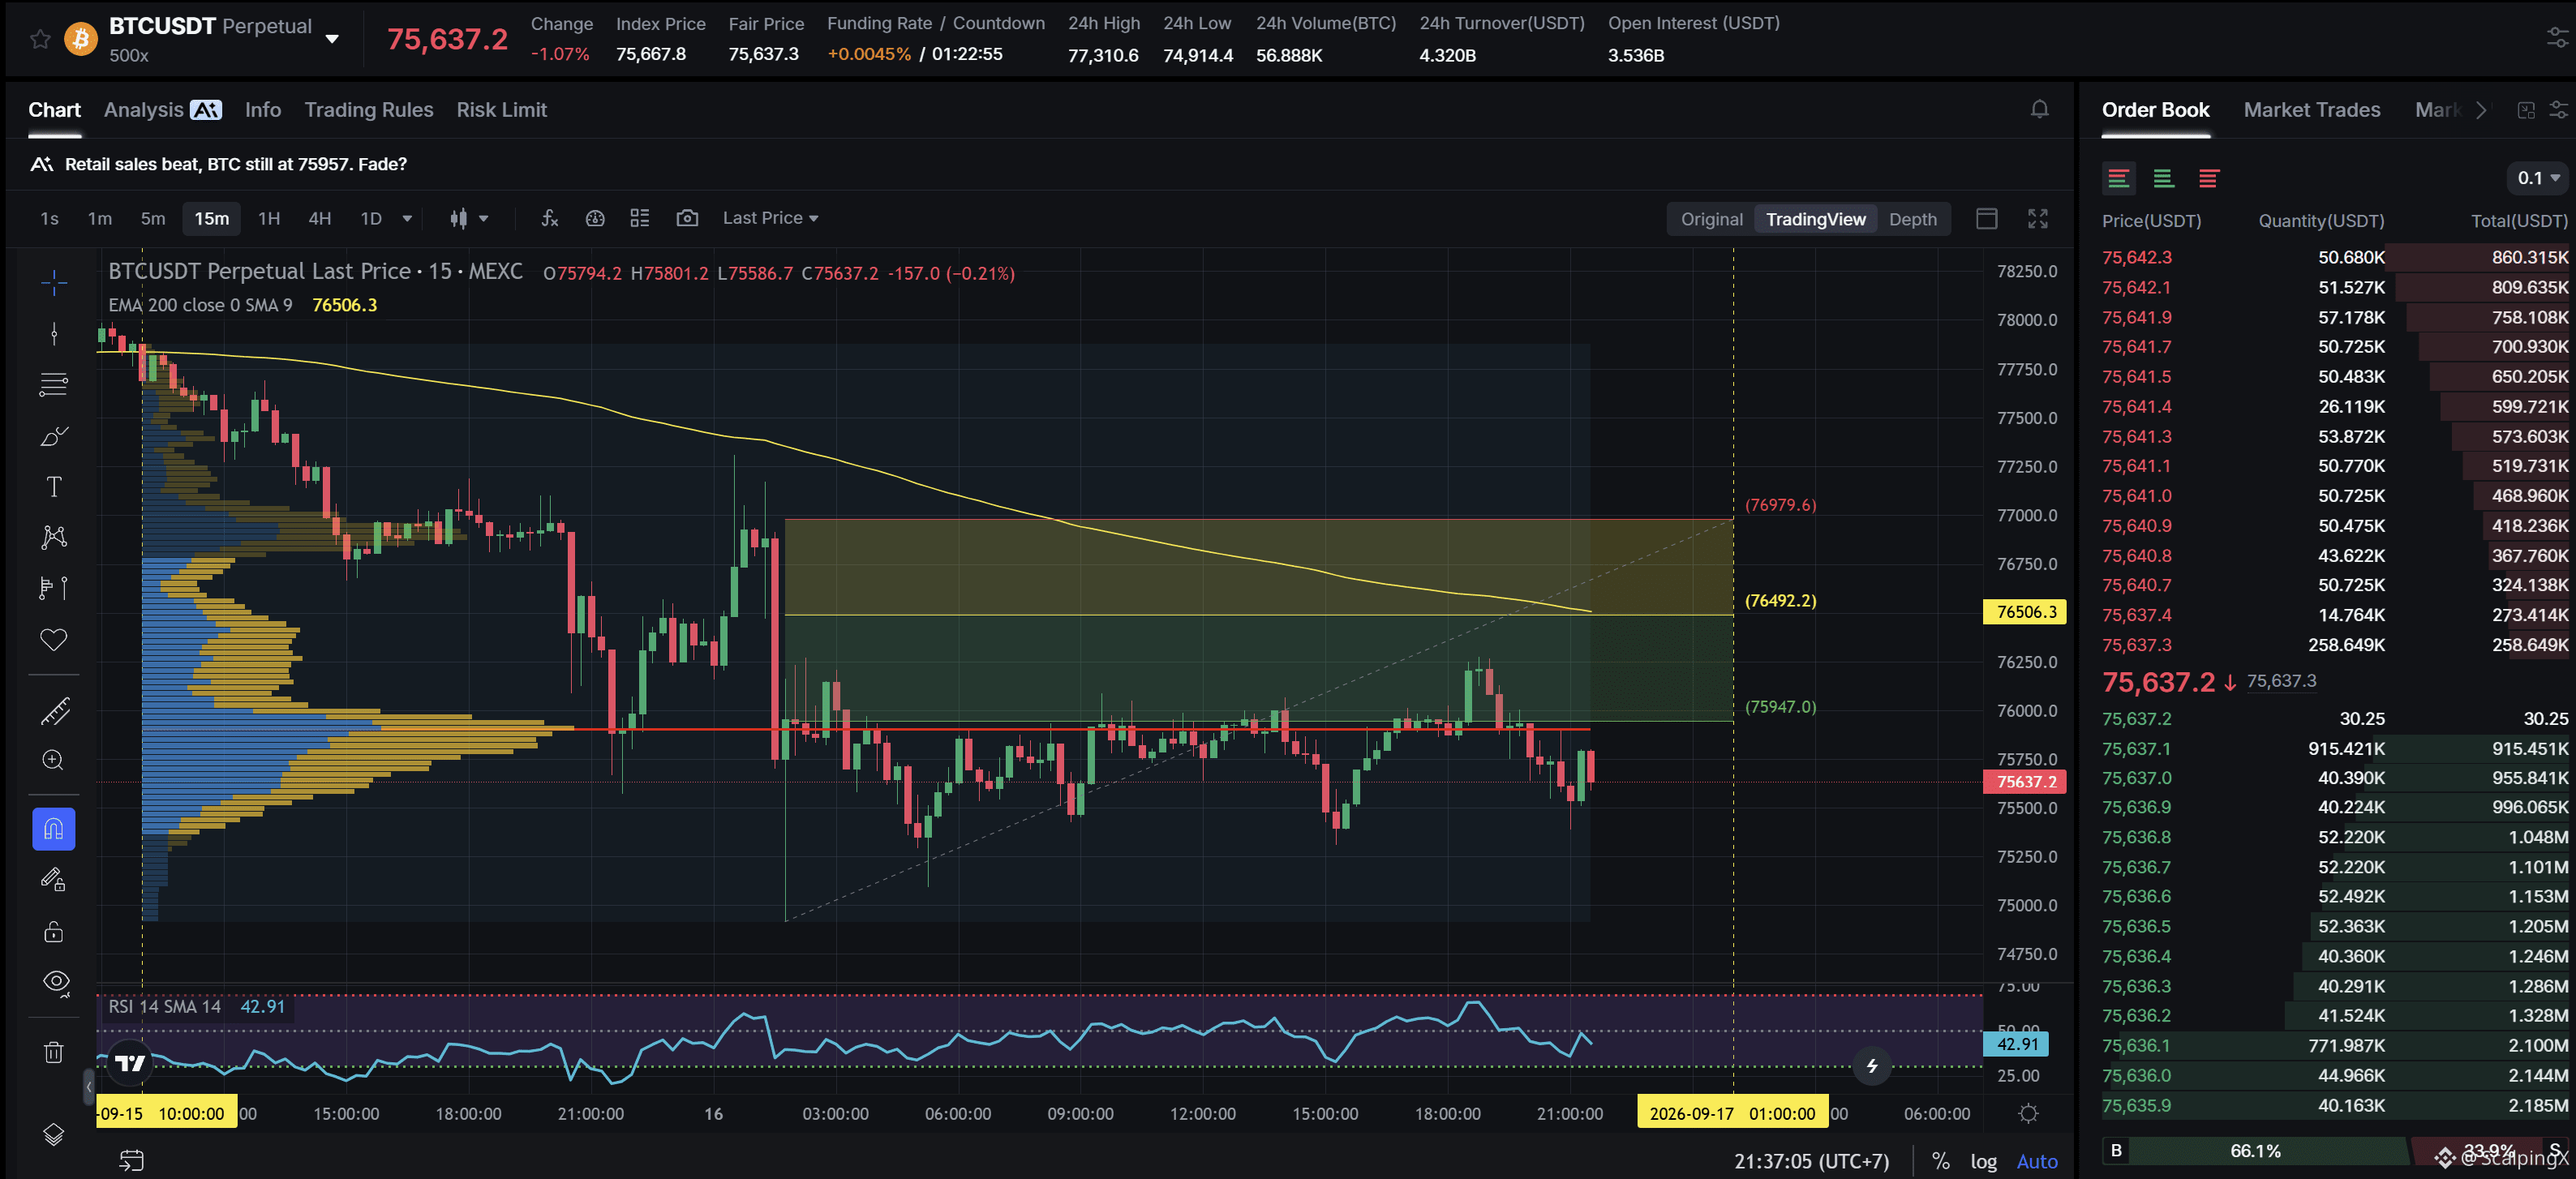Open the text annotation tool
The image size is (2576, 1179).
(x=54, y=487)
